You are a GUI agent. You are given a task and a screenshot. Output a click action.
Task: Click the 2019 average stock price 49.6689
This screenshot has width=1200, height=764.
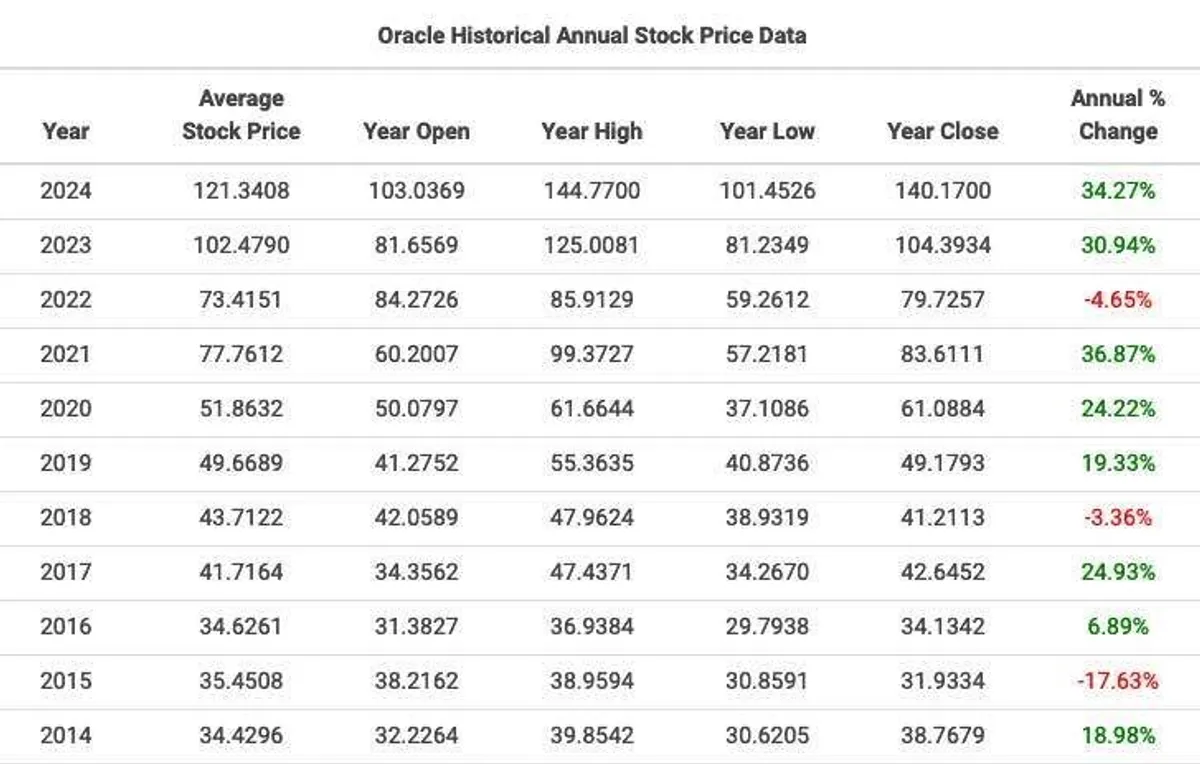(241, 463)
